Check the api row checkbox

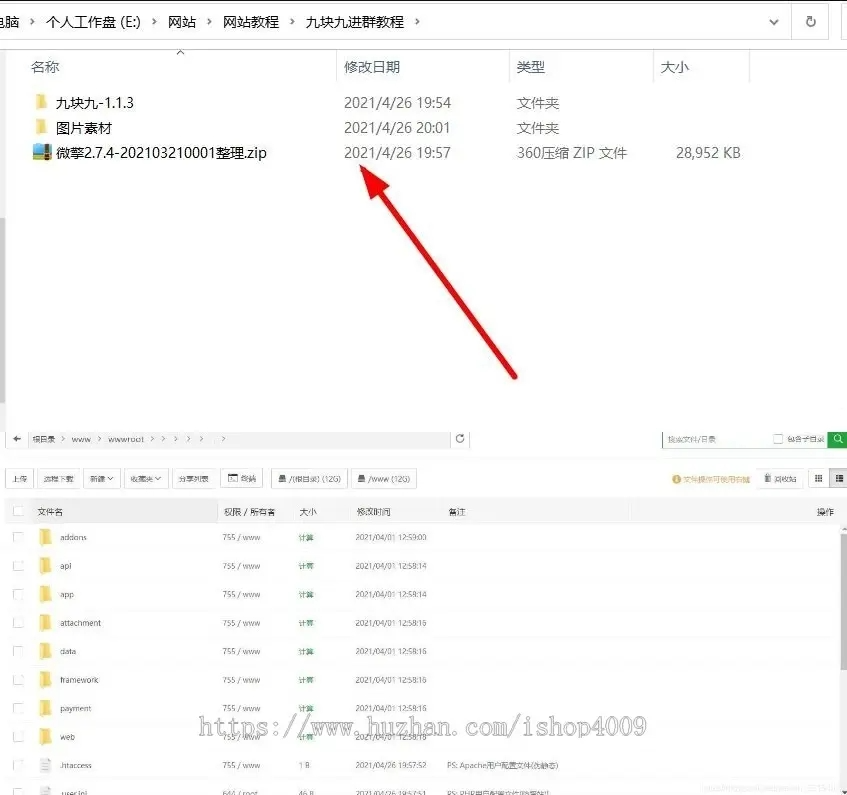18,565
